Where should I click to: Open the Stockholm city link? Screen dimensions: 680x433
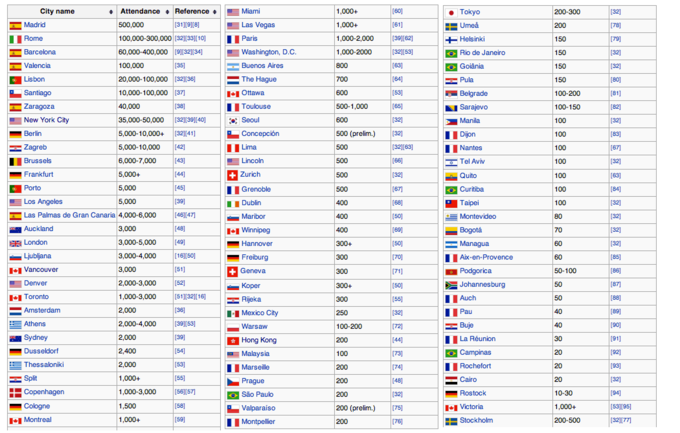coord(476,420)
